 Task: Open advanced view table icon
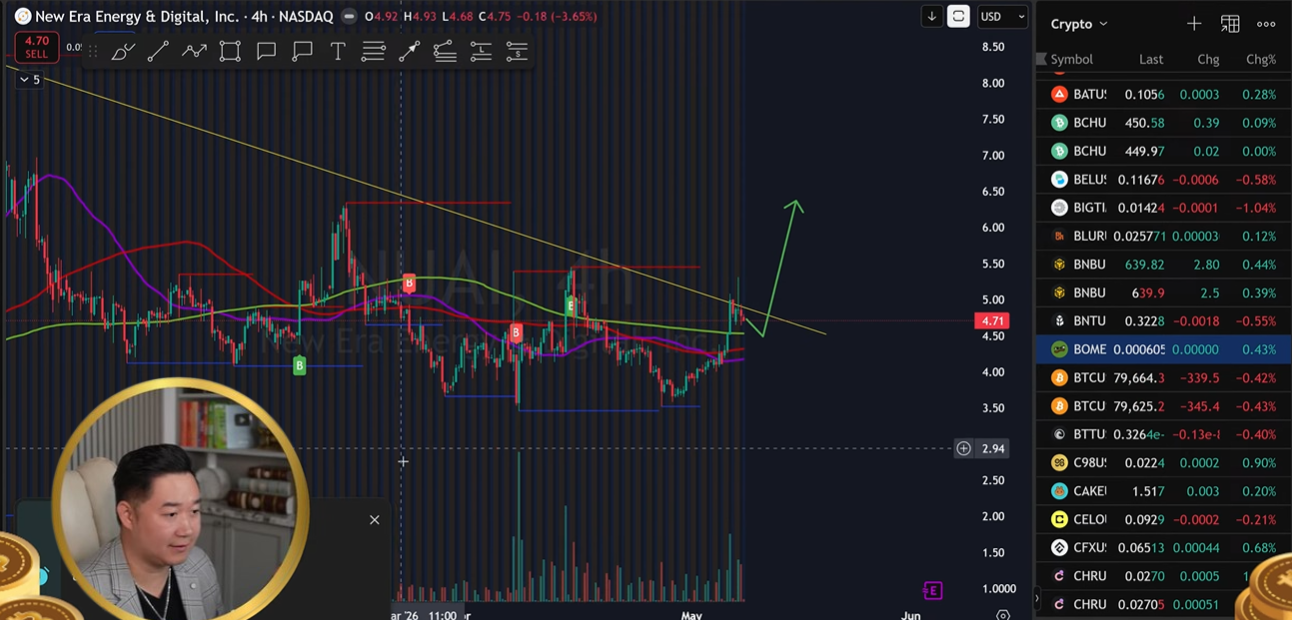tap(1230, 23)
